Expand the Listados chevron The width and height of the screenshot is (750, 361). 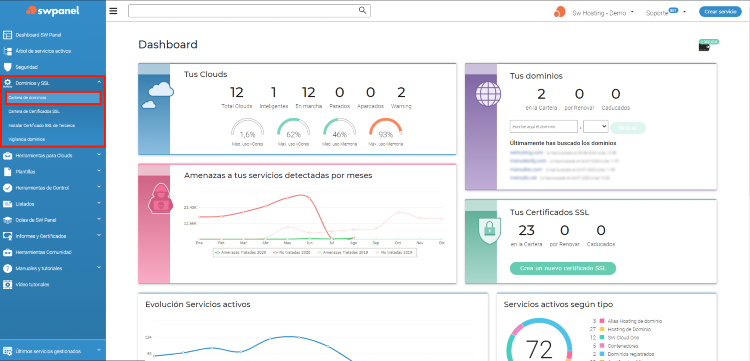[x=99, y=203]
